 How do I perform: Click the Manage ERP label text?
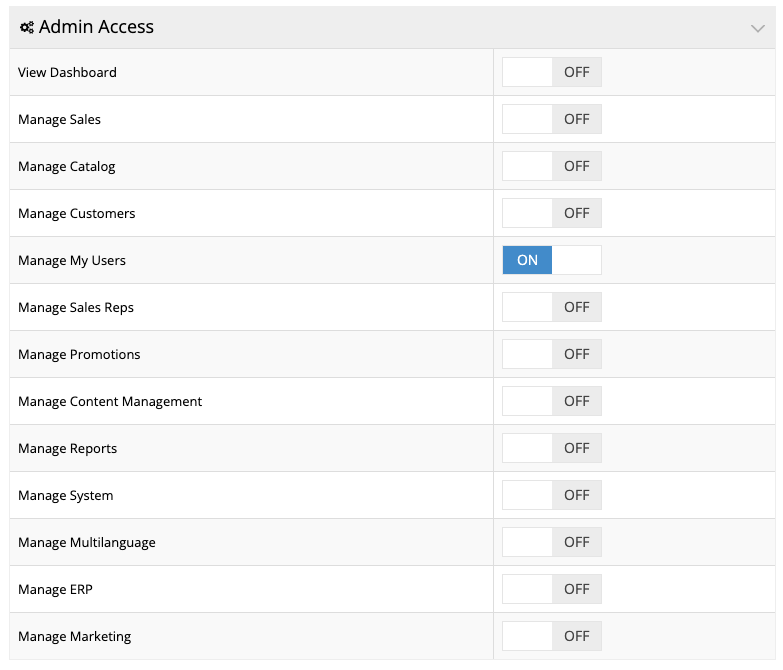point(55,590)
